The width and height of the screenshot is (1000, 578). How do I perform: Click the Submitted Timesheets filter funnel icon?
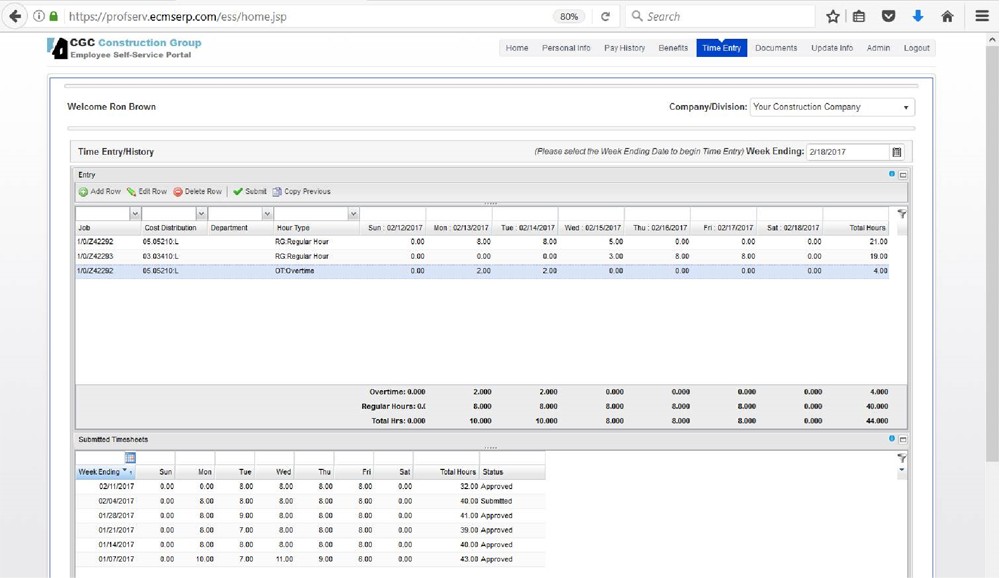(x=902, y=458)
